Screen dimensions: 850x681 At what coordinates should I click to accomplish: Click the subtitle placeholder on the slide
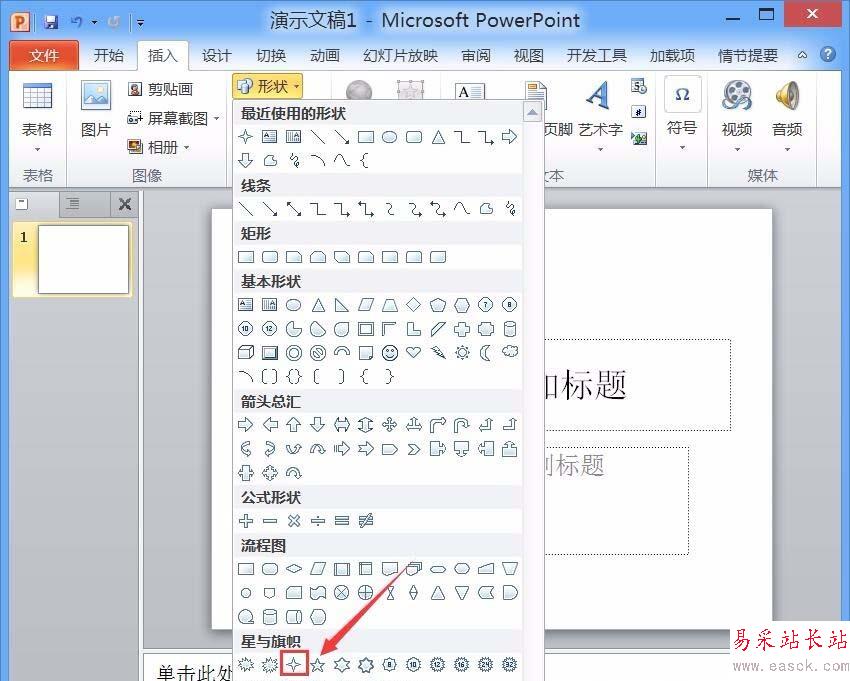pyautogui.click(x=617, y=500)
